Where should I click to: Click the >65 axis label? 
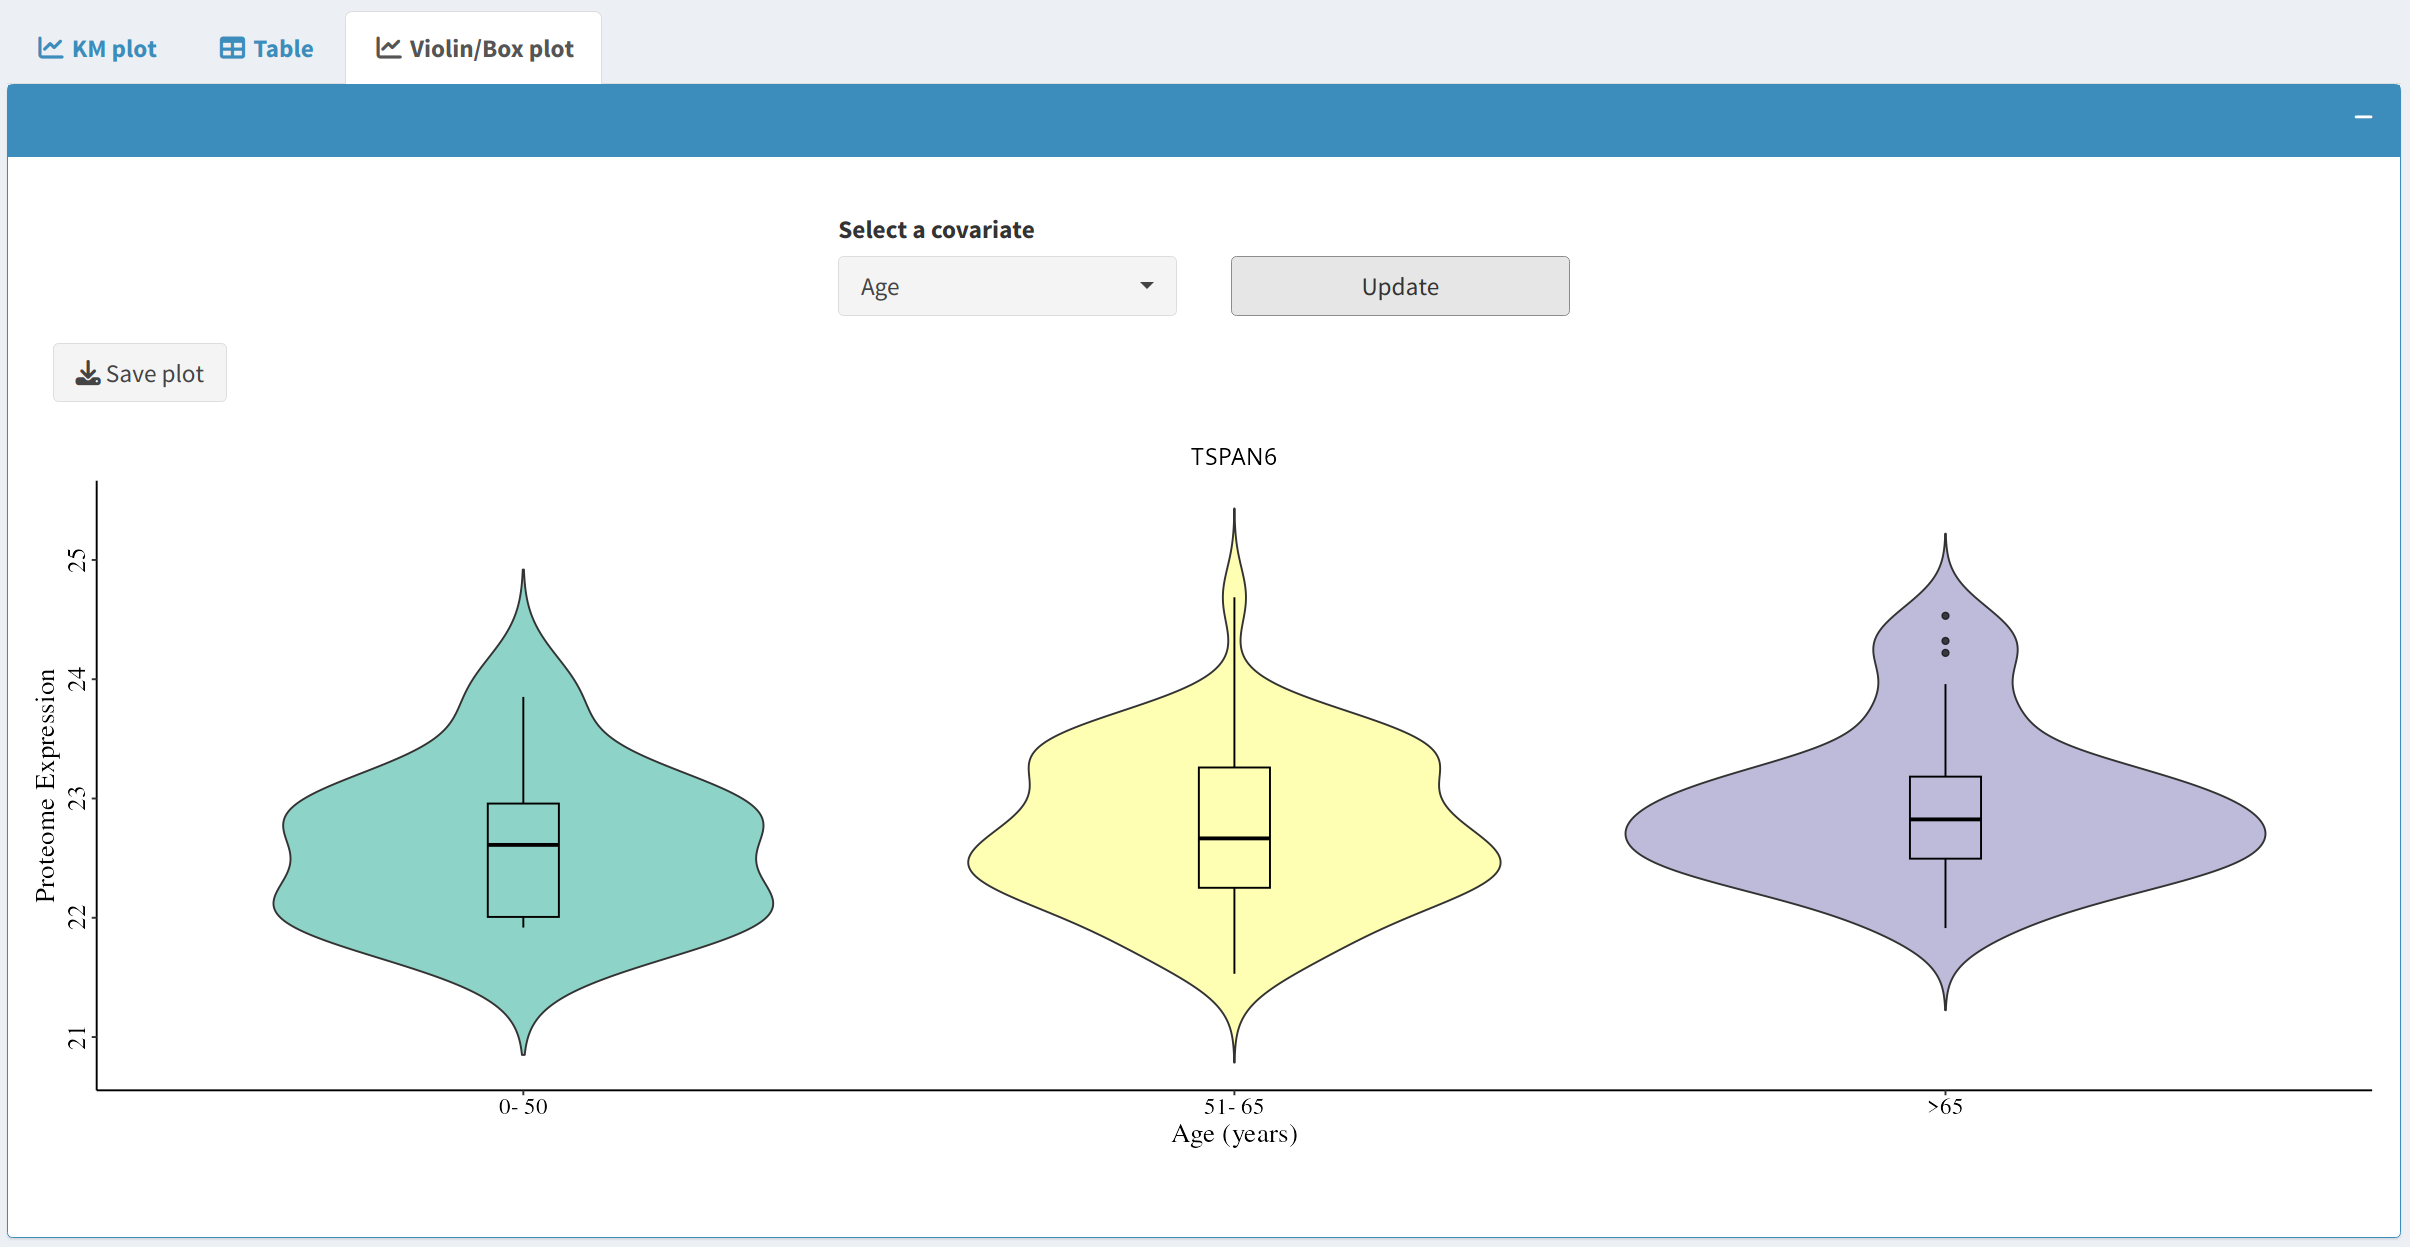point(1945,1107)
